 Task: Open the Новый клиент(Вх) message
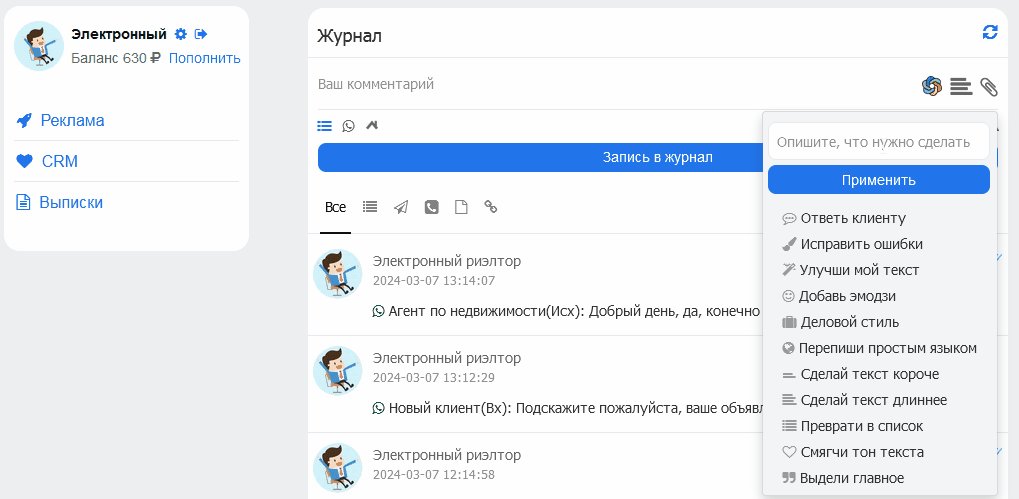click(x=574, y=409)
